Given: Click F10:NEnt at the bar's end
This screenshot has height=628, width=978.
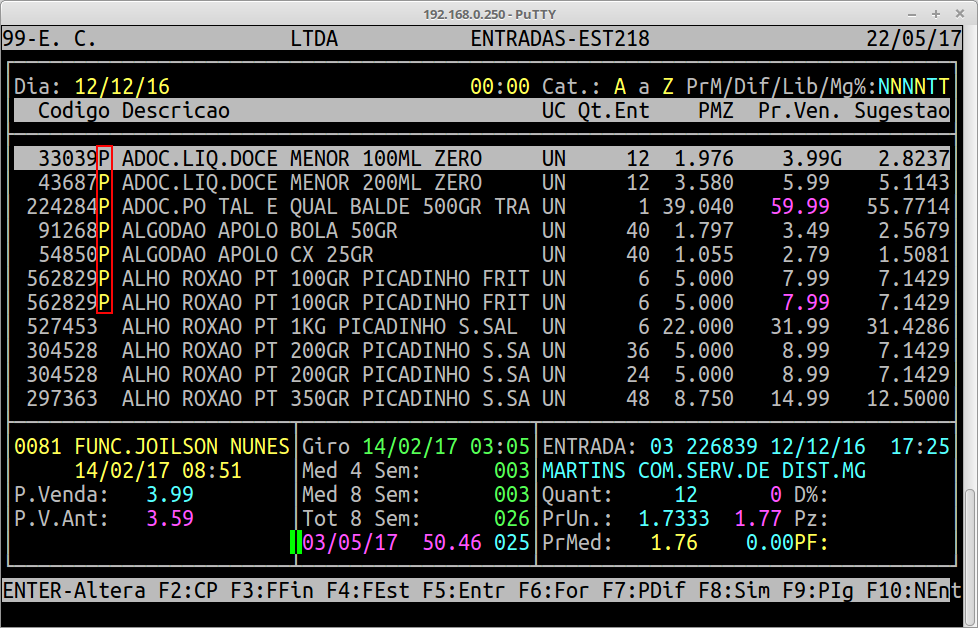Looking at the screenshot, I should click(x=914, y=590).
